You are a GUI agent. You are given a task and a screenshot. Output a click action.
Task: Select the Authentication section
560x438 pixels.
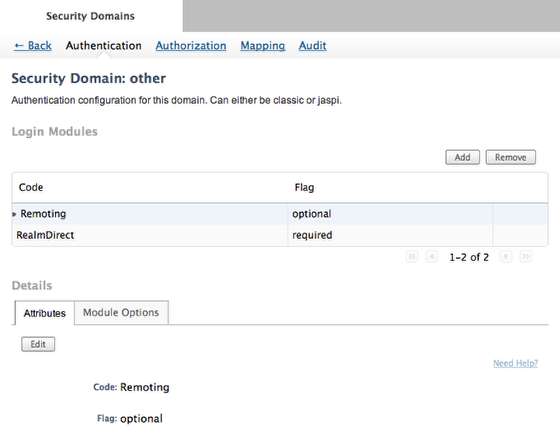[104, 46]
